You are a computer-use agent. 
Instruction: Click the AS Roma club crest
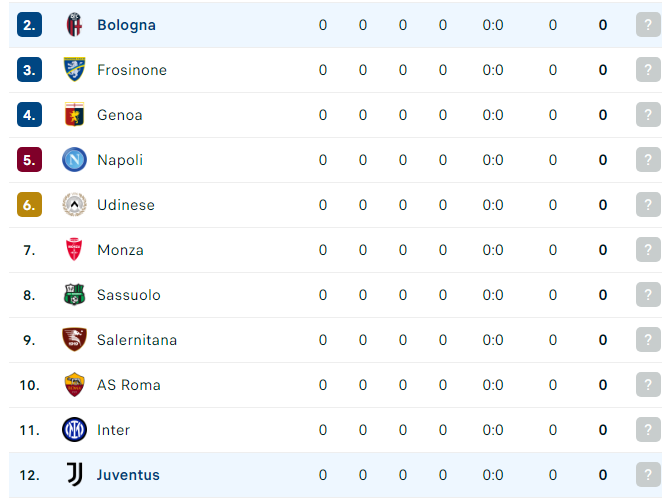74,385
